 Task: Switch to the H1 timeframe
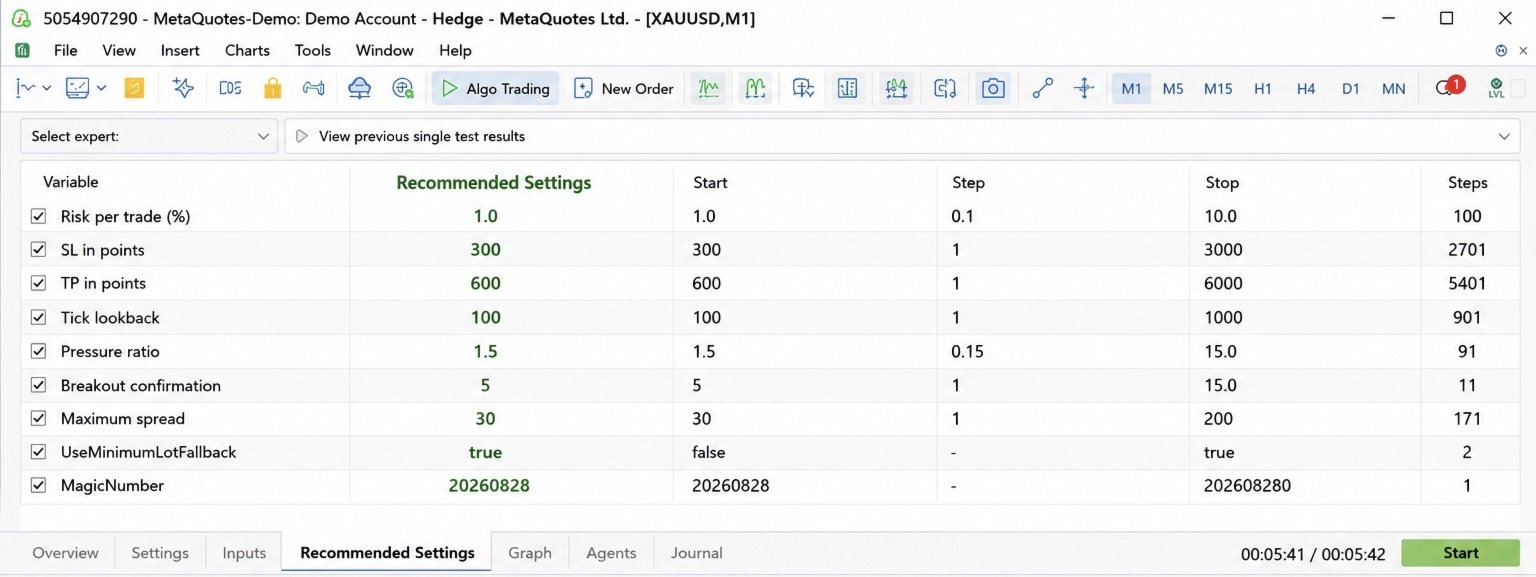tap(1263, 88)
